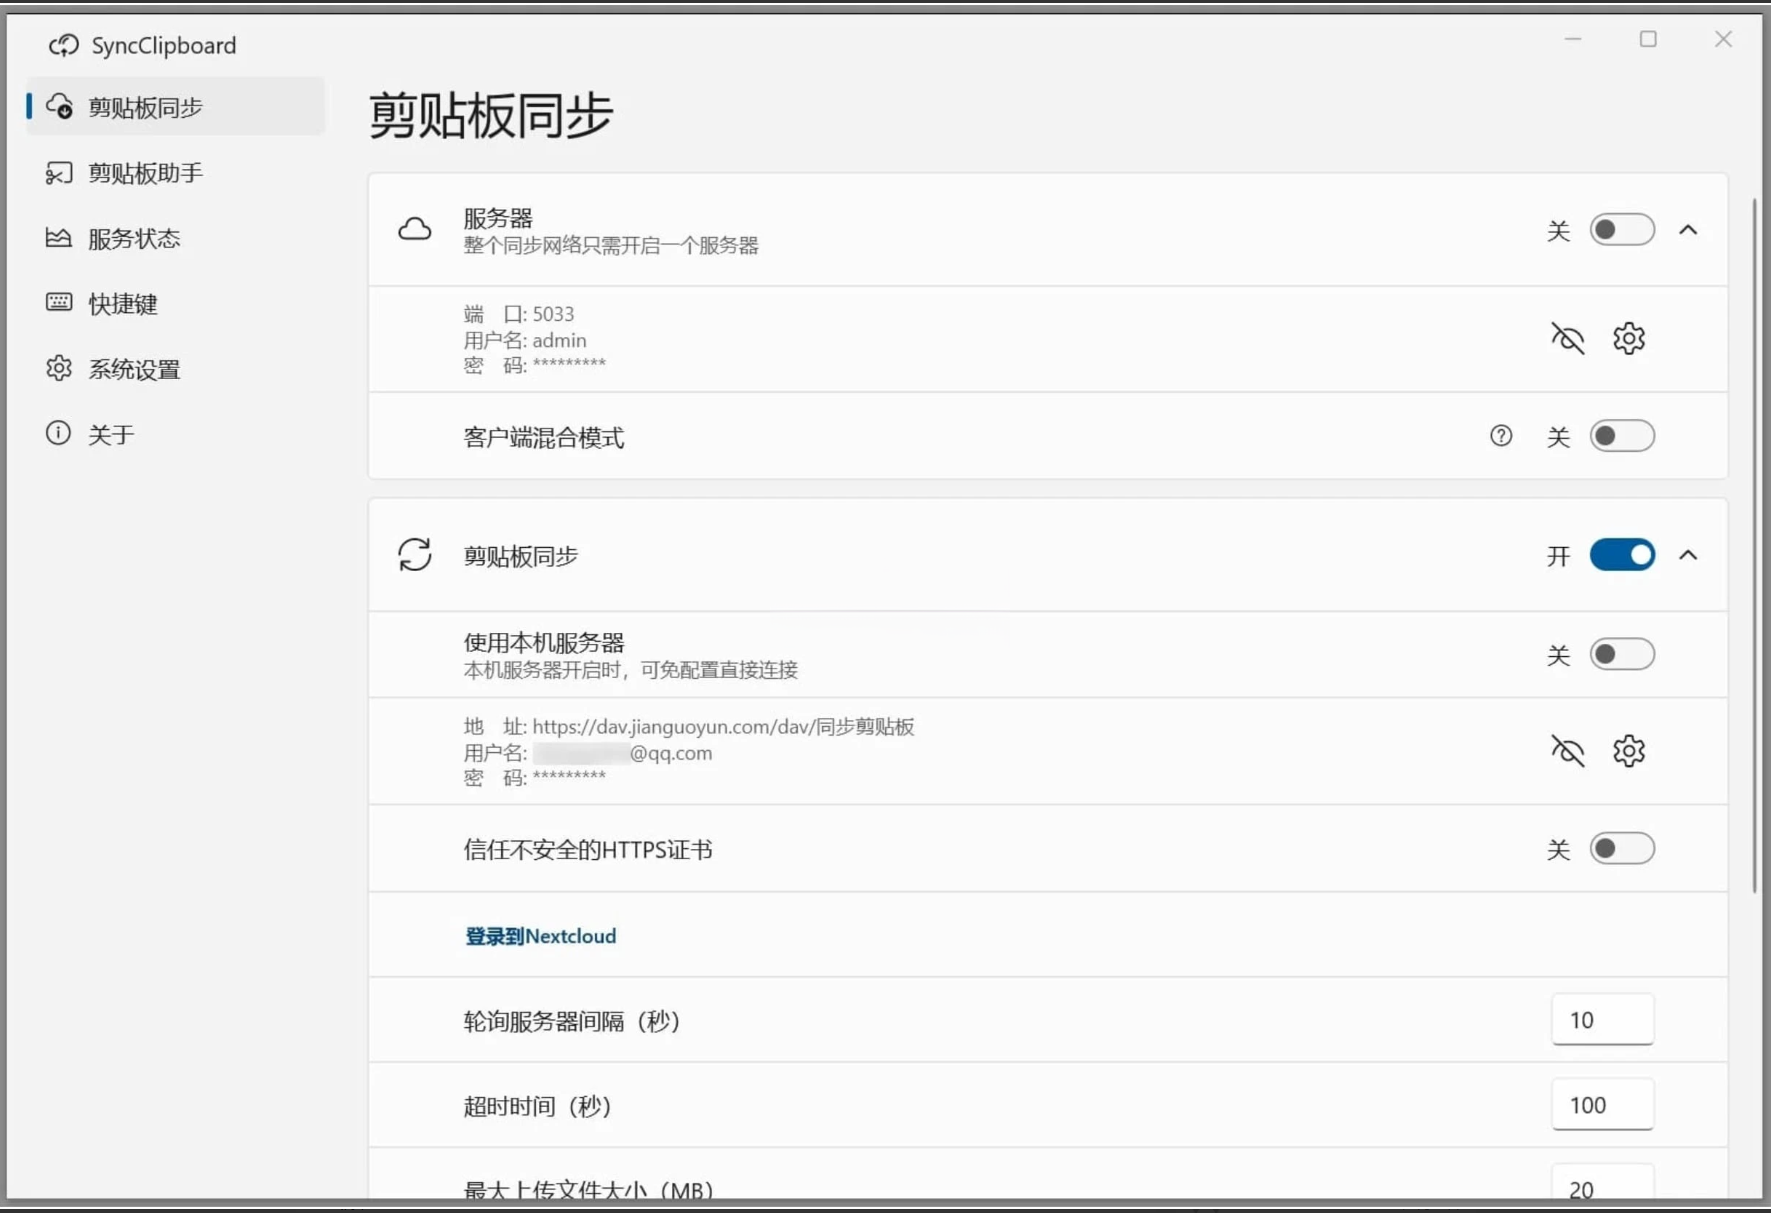Minimize the SyncClipboard window
This screenshot has height=1213, width=1771.
tap(1573, 39)
